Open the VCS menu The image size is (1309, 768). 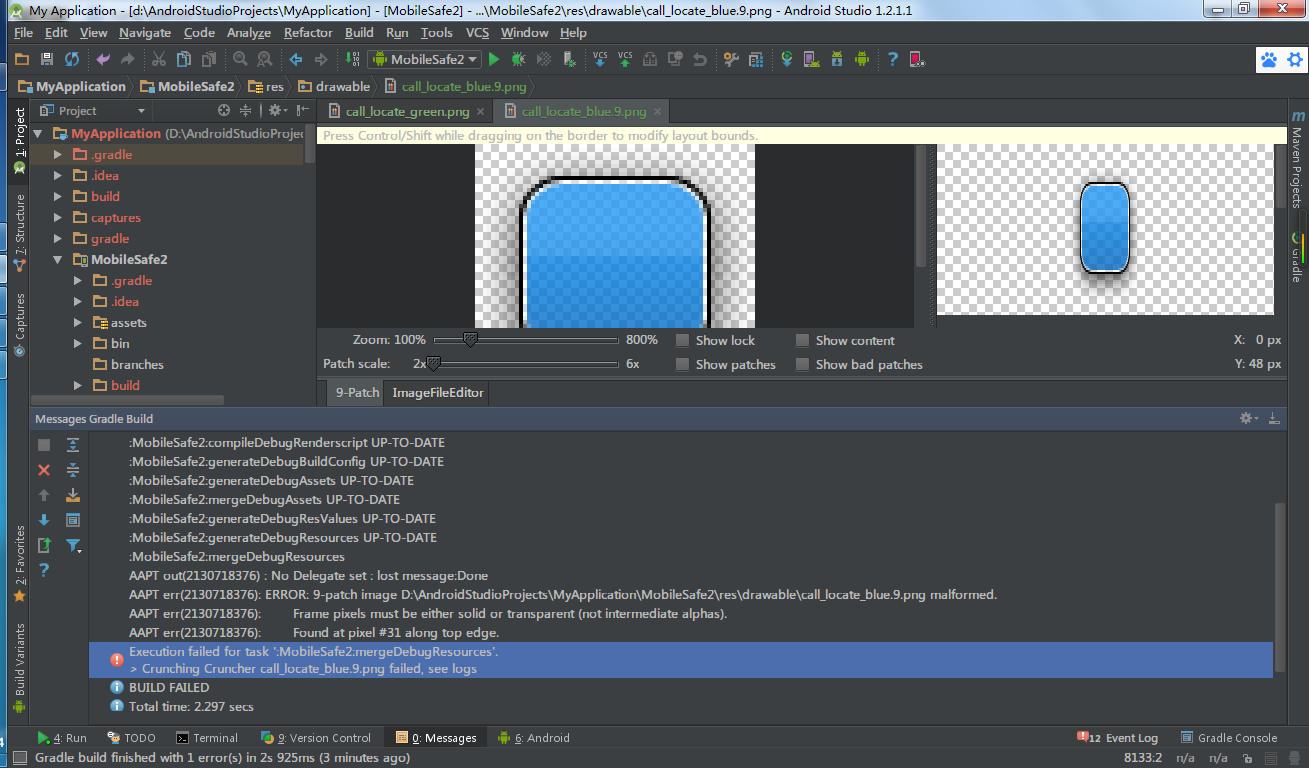tap(477, 32)
